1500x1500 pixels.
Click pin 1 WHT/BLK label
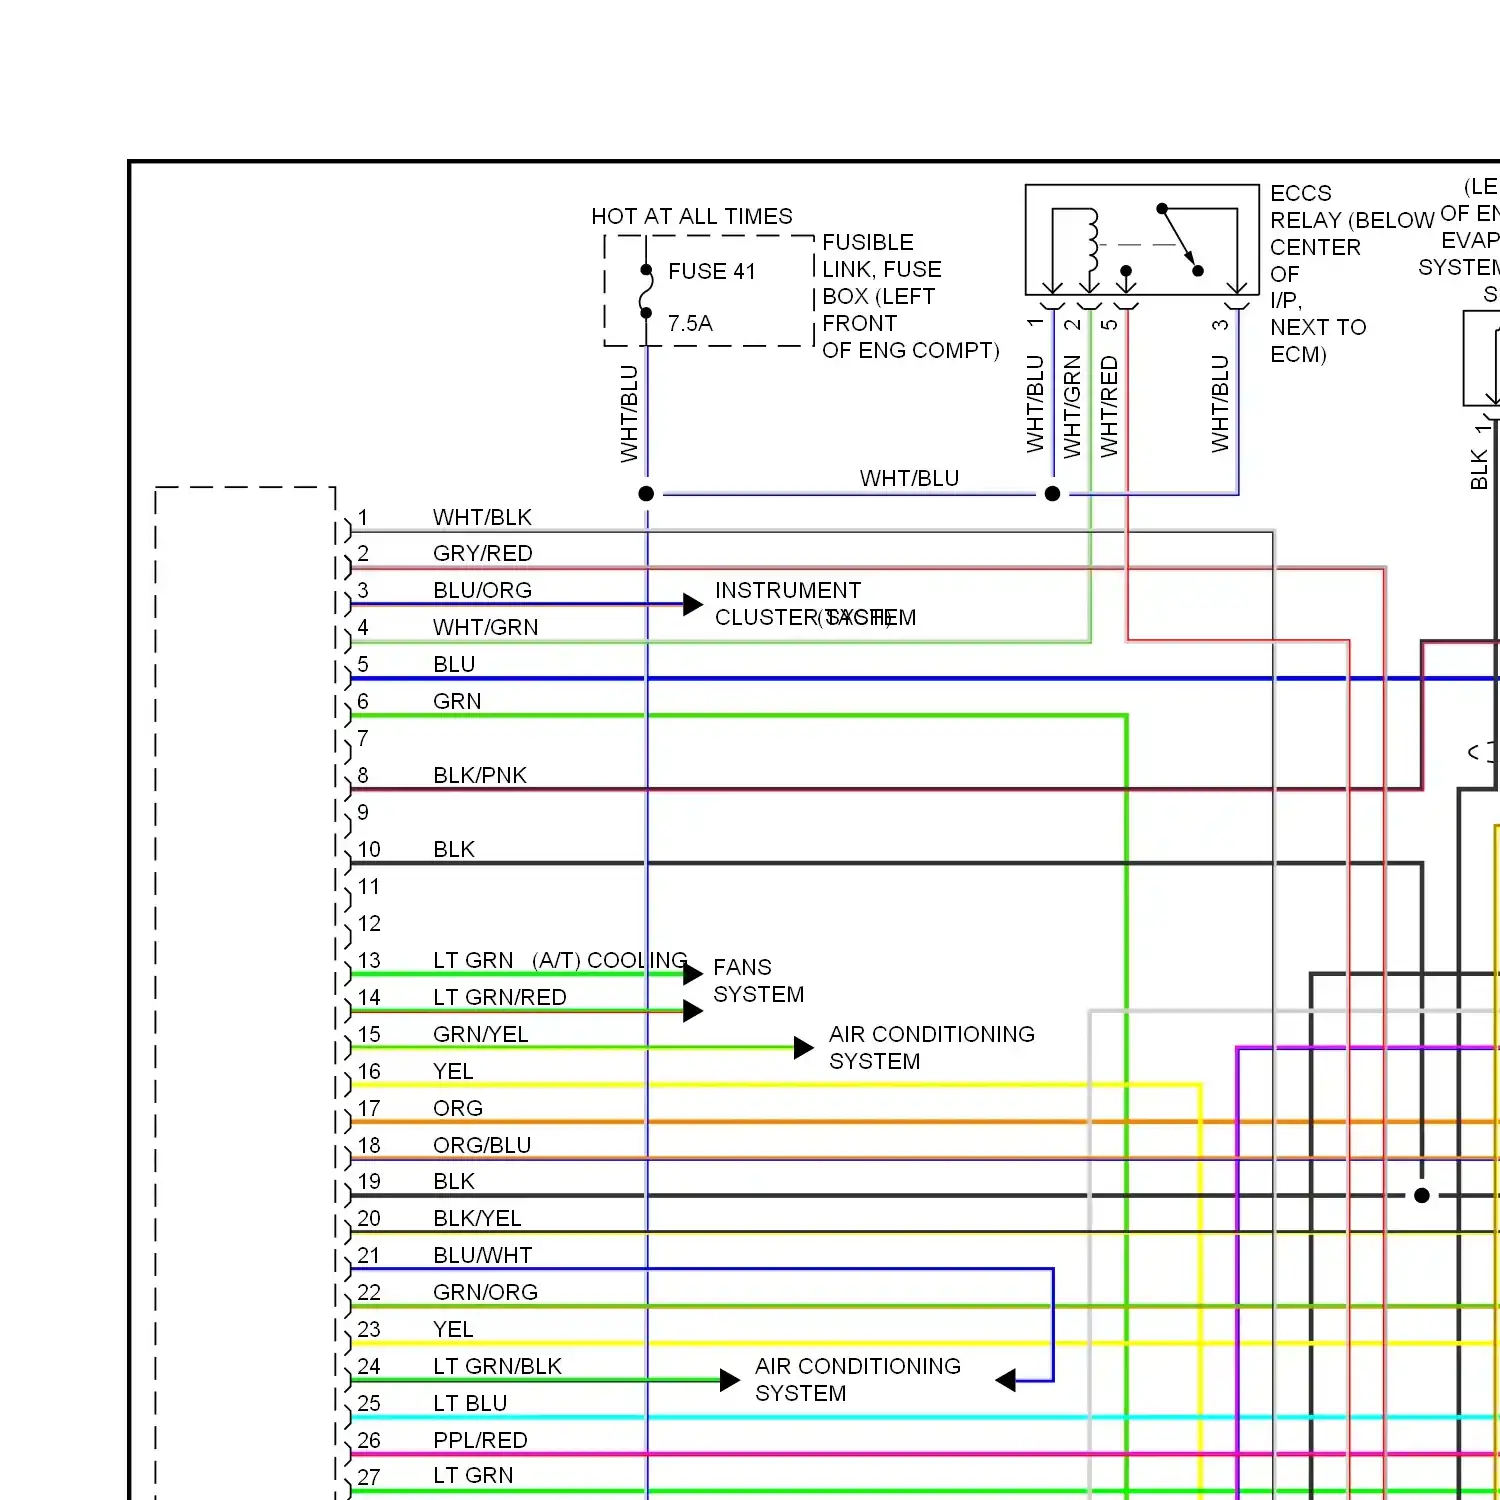(482, 517)
